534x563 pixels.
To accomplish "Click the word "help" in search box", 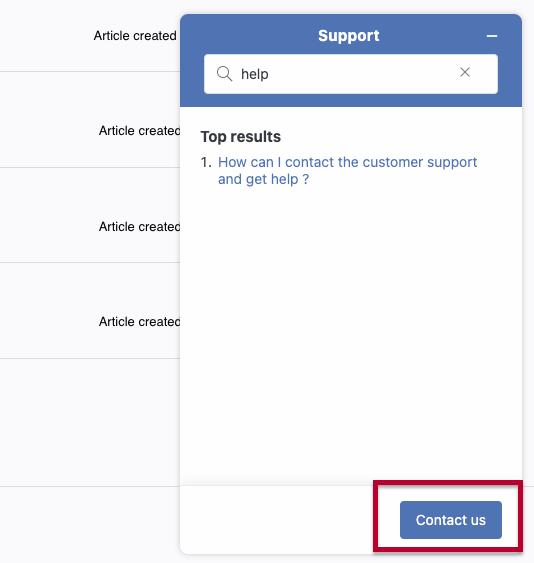I will tap(255, 74).
